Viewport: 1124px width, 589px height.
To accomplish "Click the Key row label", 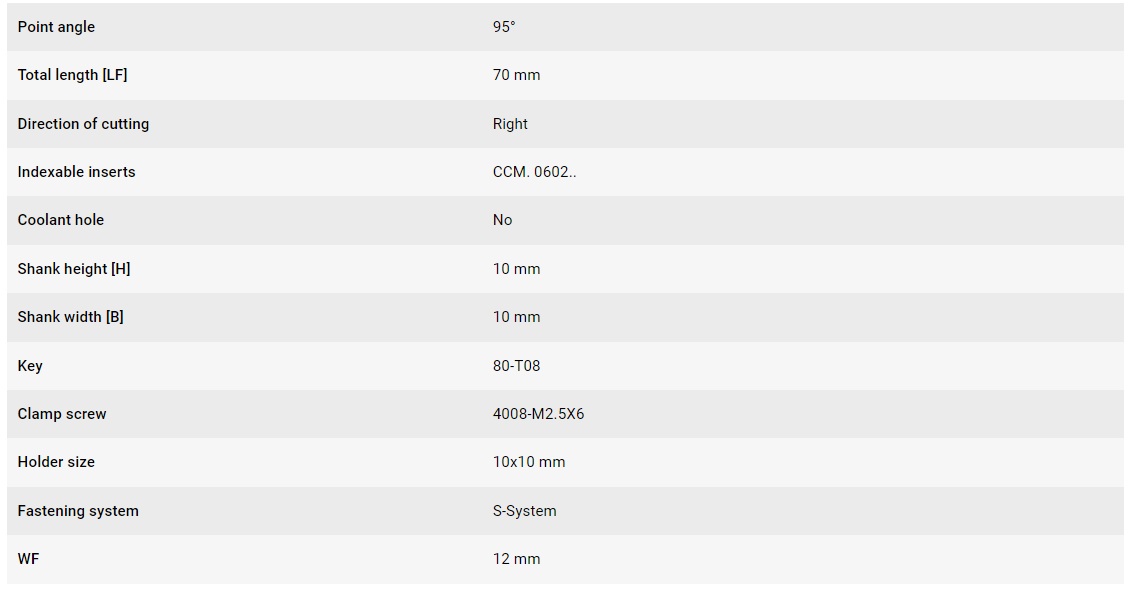I will [x=30, y=365].
